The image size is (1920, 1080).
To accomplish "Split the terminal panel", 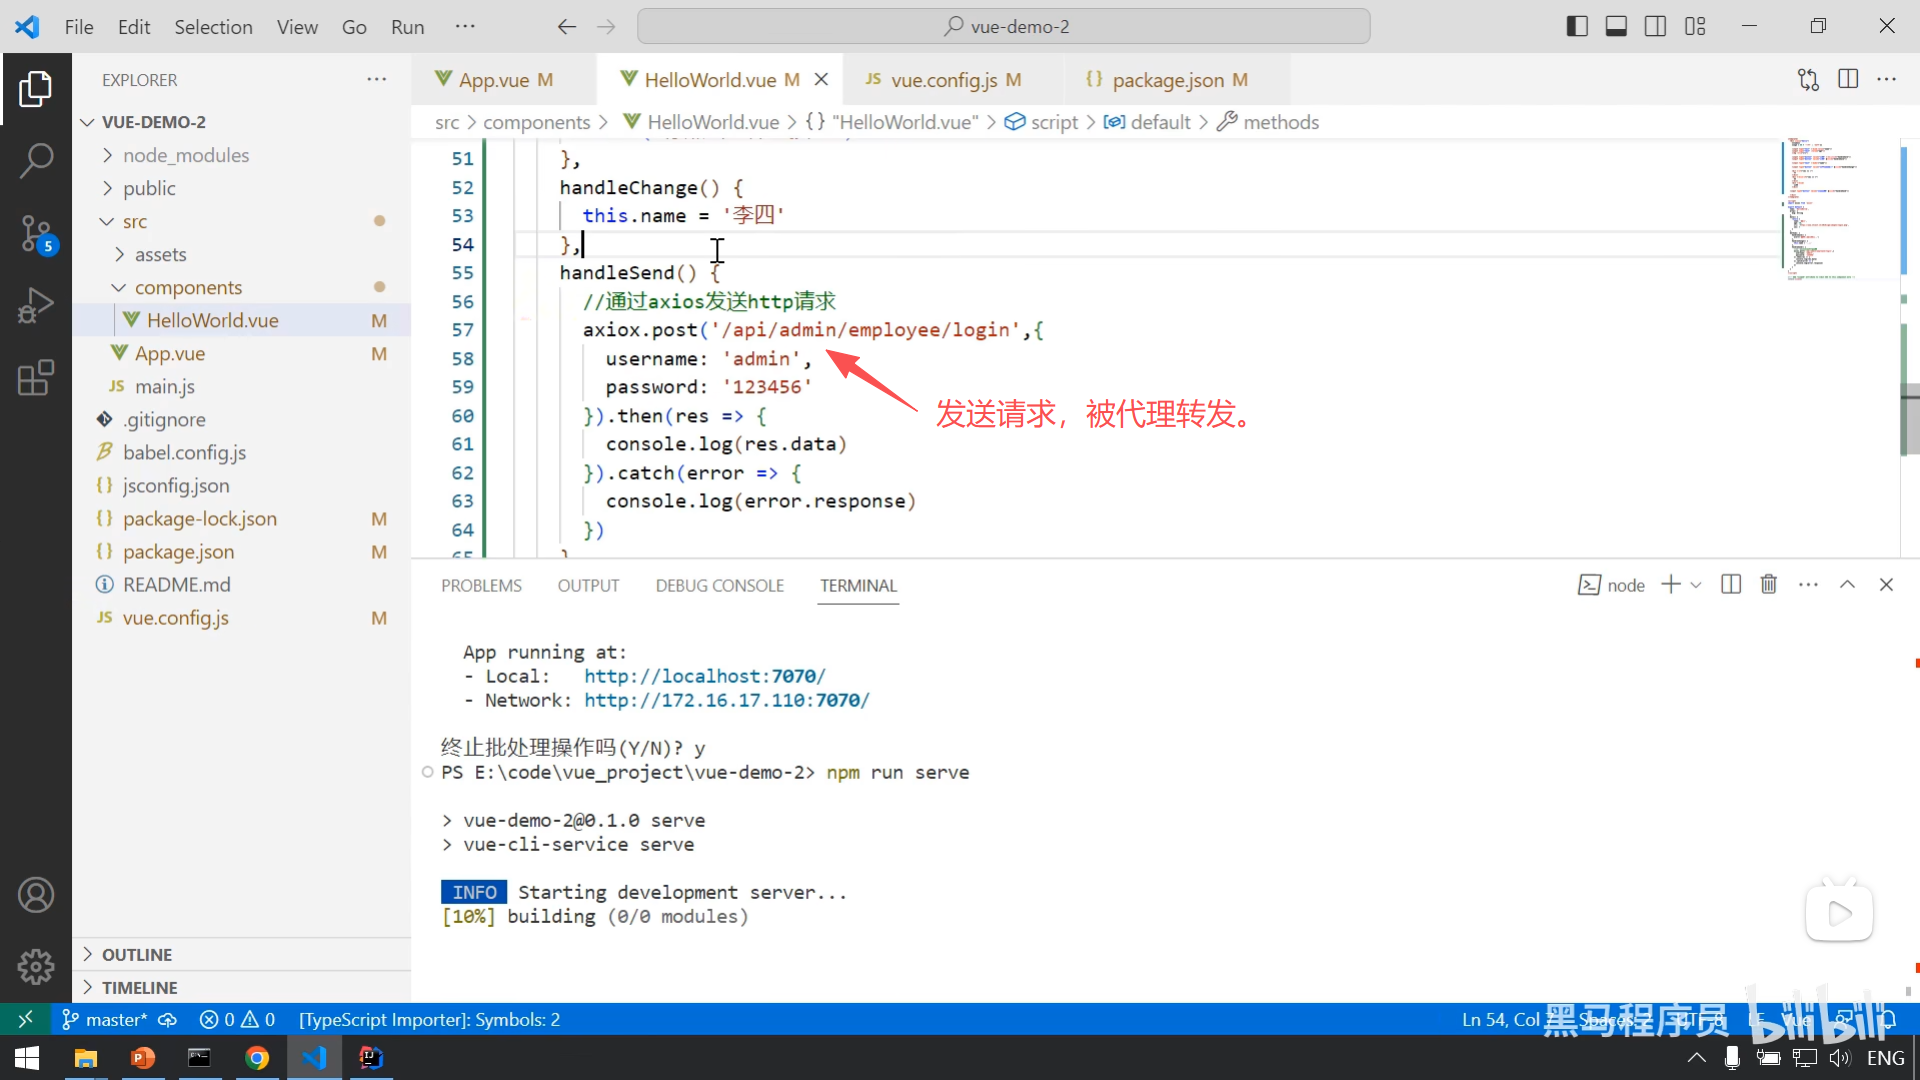I will tap(1731, 585).
